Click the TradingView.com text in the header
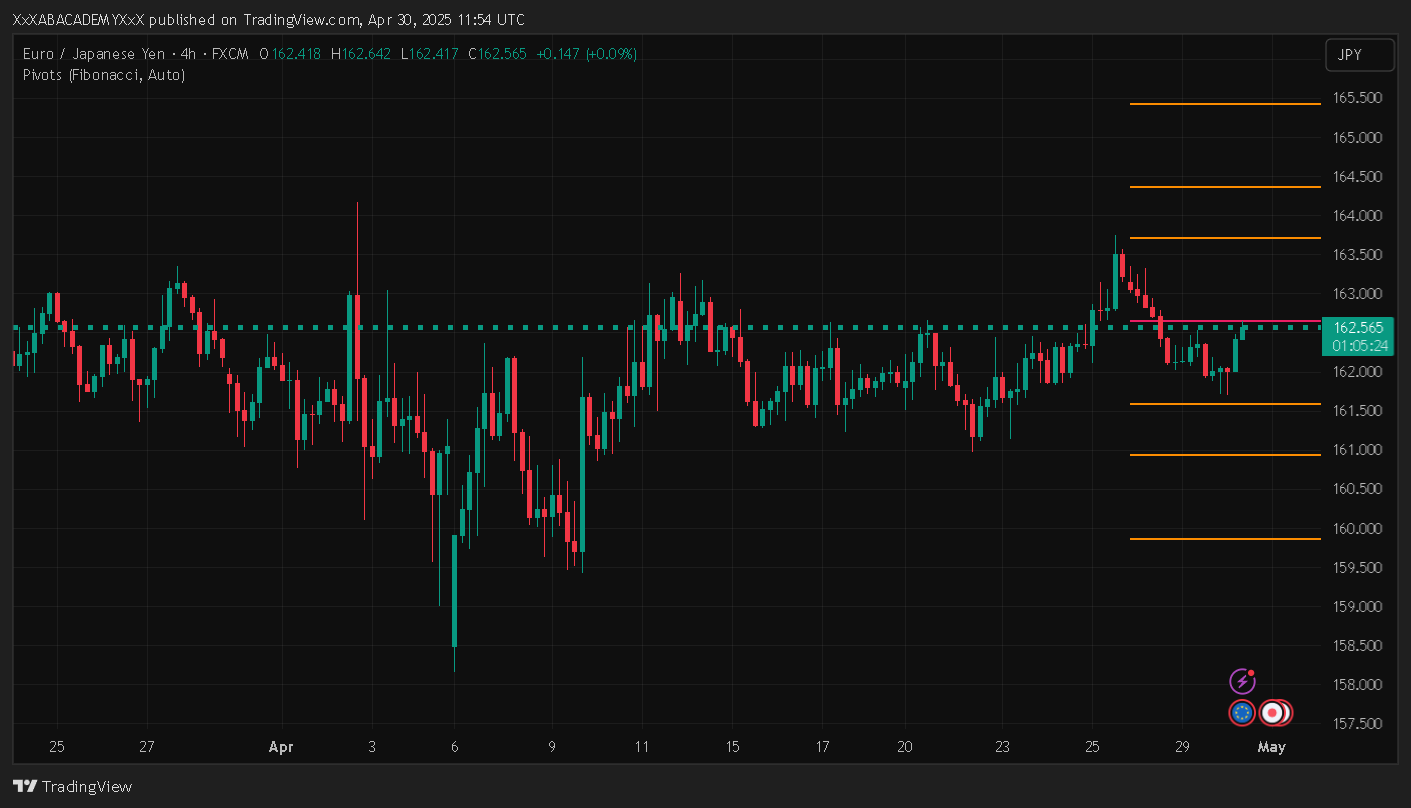The height and width of the screenshot is (808, 1411). pos(301,20)
